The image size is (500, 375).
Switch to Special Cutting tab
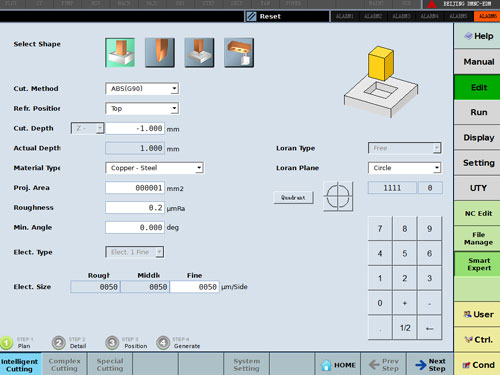(110, 365)
